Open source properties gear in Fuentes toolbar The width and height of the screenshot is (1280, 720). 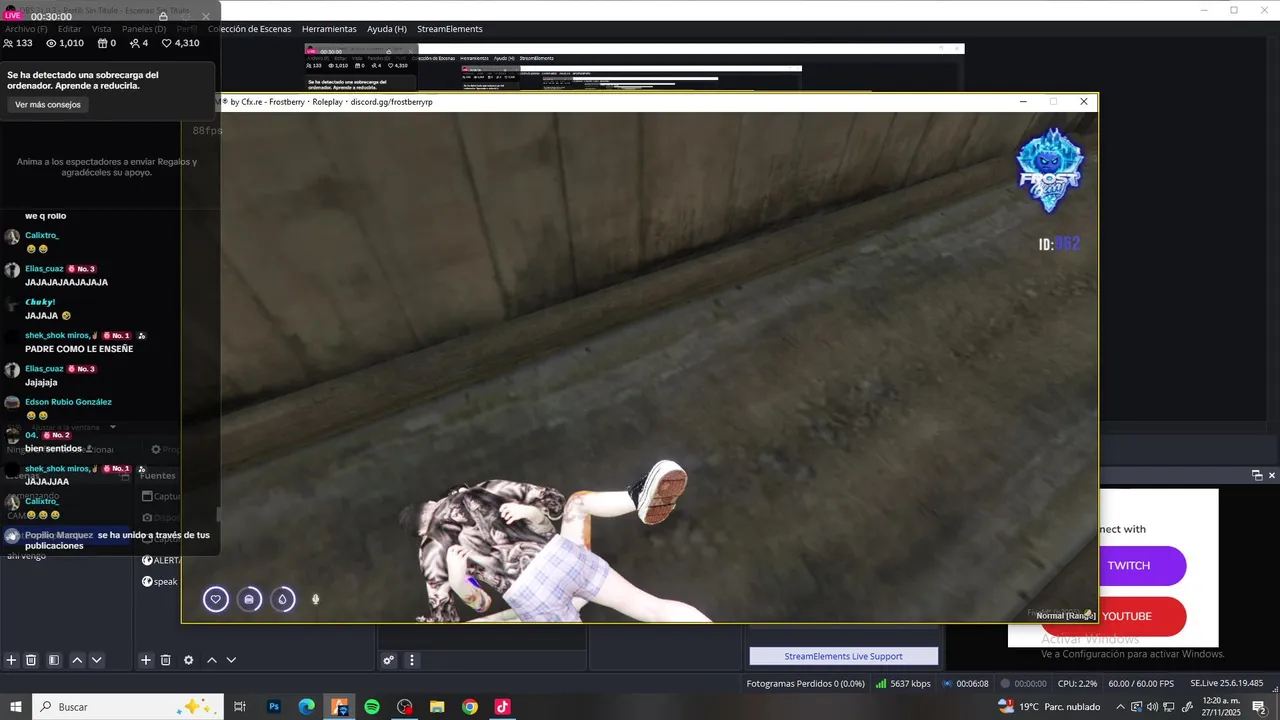click(188, 660)
